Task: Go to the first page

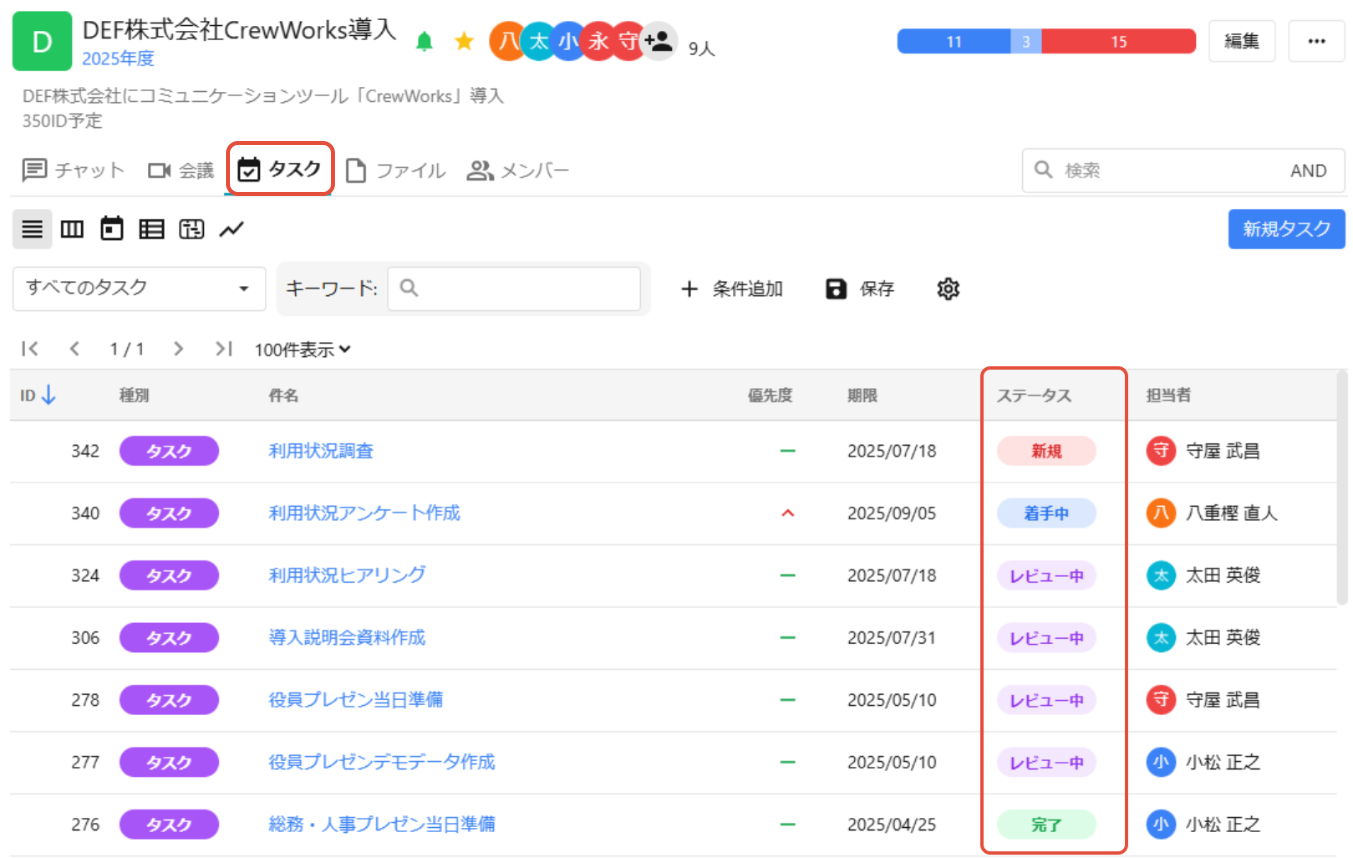Action: pyautogui.click(x=30, y=349)
